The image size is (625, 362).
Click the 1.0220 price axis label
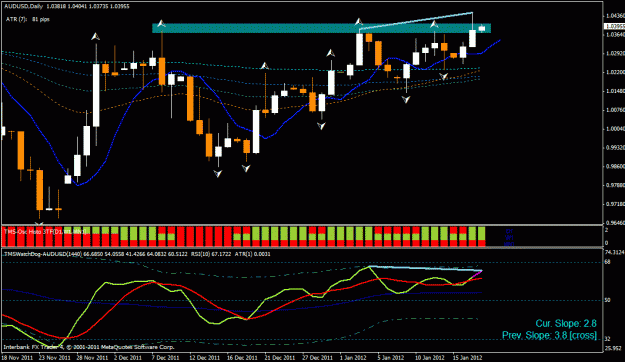pyautogui.click(x=615, y=72)
